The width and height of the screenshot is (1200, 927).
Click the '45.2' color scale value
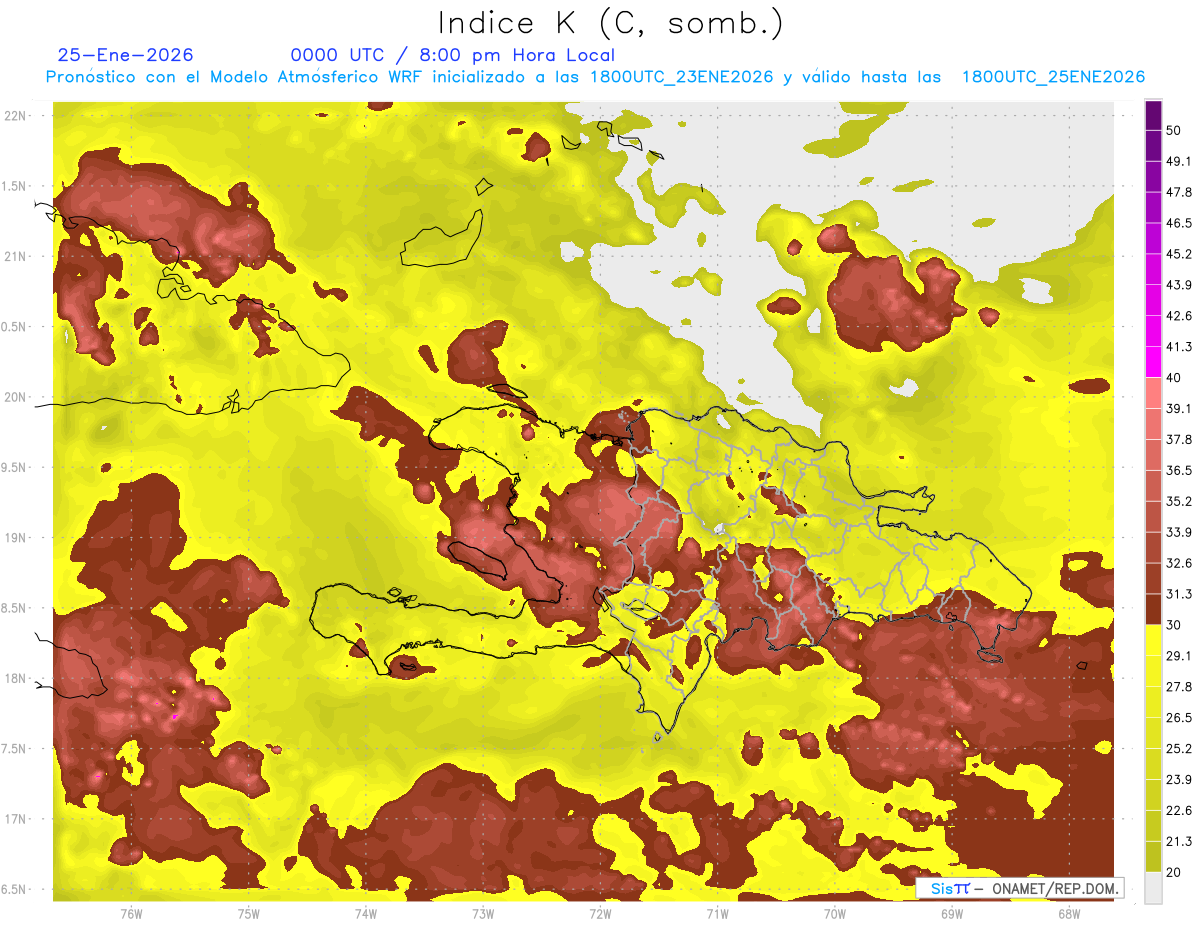point(1179,254)
